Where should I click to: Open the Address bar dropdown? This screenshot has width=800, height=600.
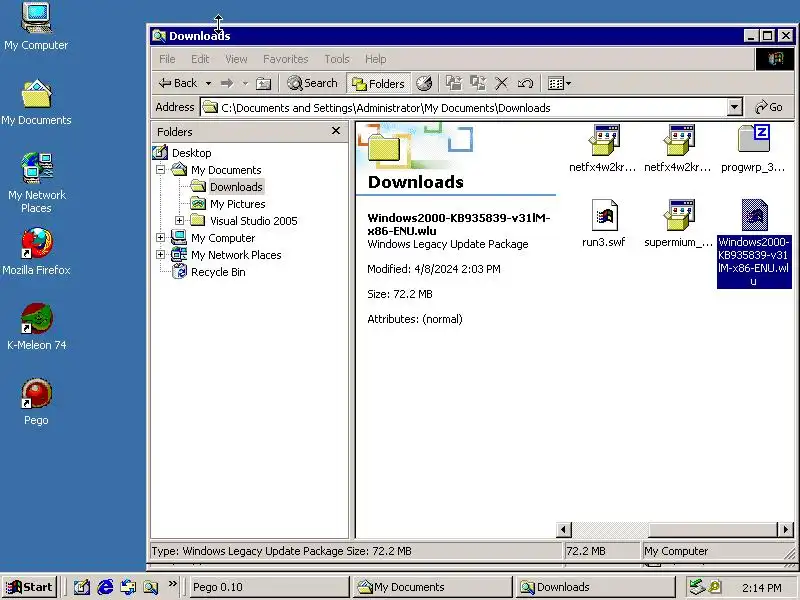pyautogui.click(x=734, y=107)
